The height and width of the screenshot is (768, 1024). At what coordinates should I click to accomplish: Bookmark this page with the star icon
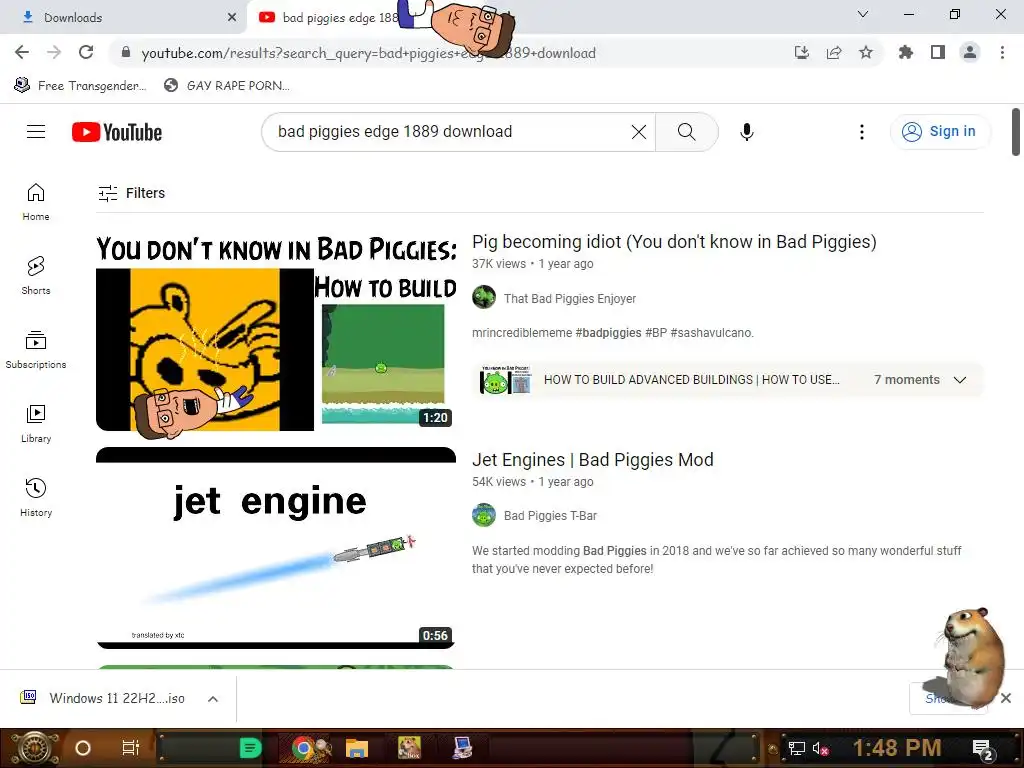pos(866,52)
